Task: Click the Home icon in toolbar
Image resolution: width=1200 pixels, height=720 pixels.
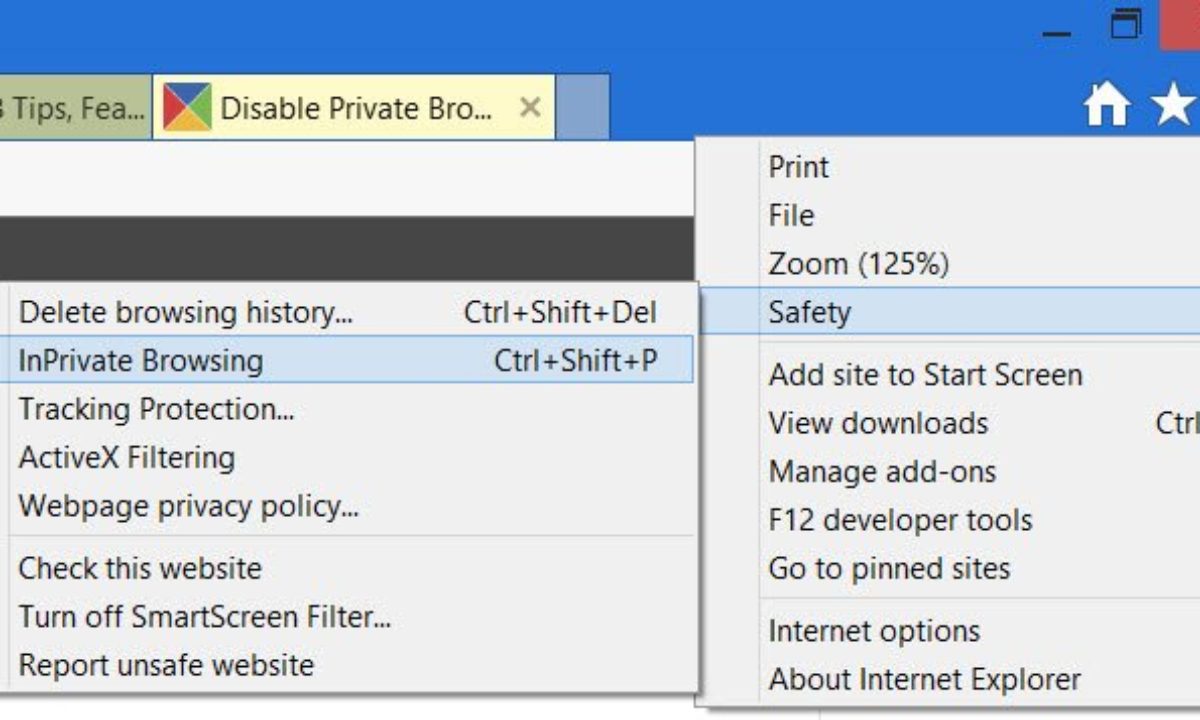Action: tap(1107, 104)
